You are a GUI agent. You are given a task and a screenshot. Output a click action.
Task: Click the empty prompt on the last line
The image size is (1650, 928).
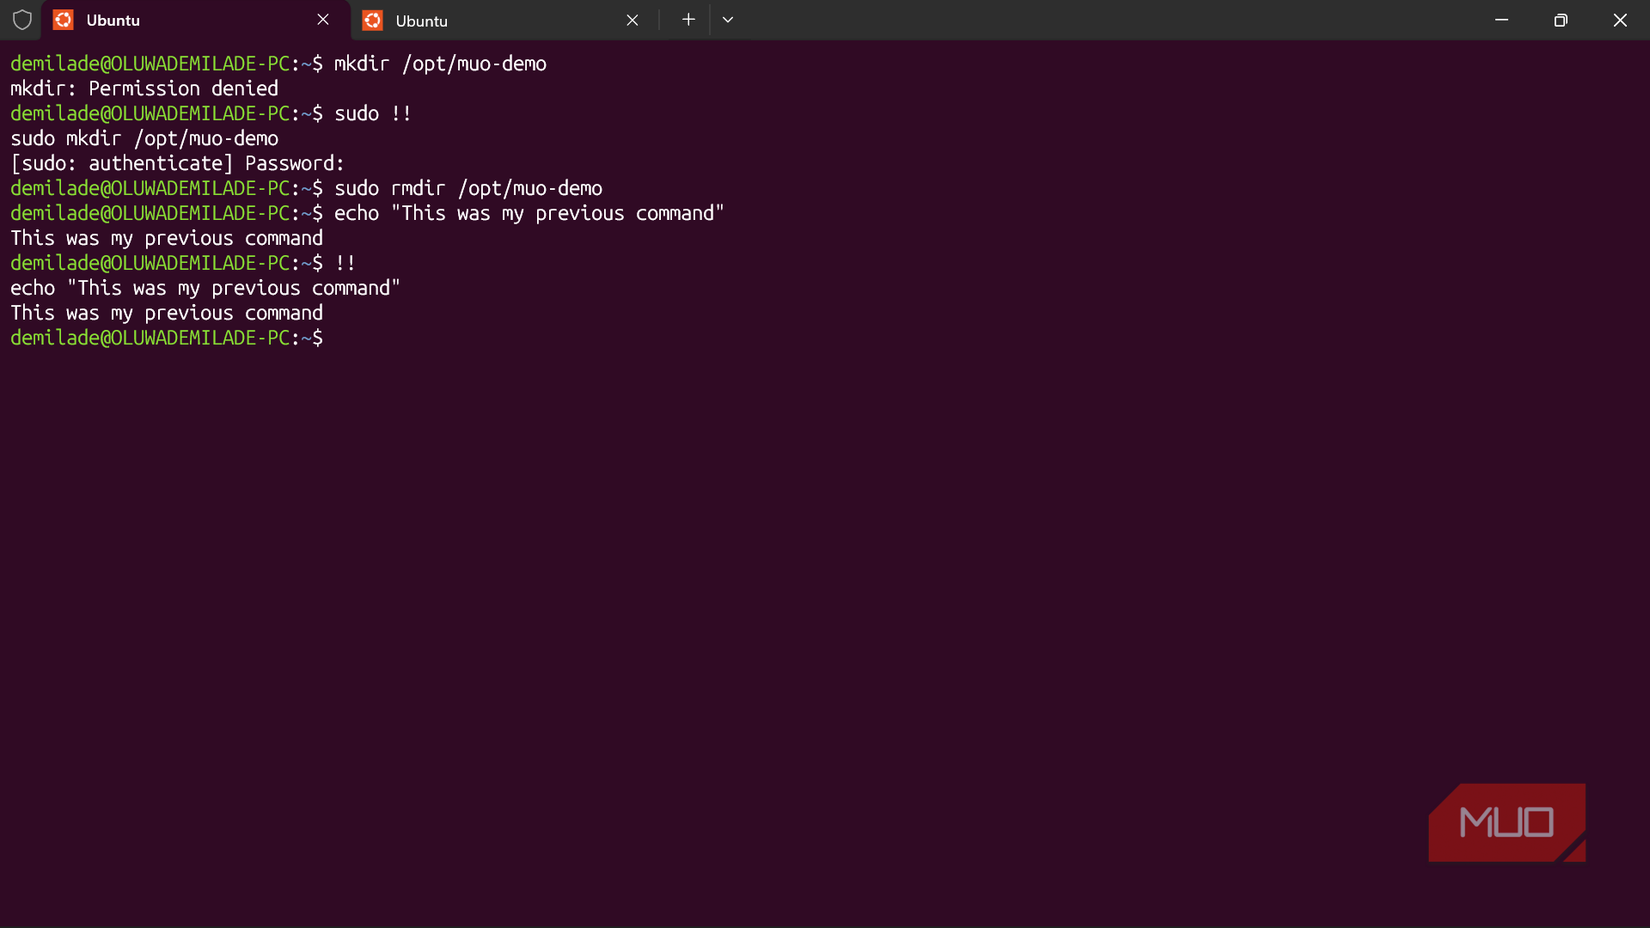tap(167, 339)
